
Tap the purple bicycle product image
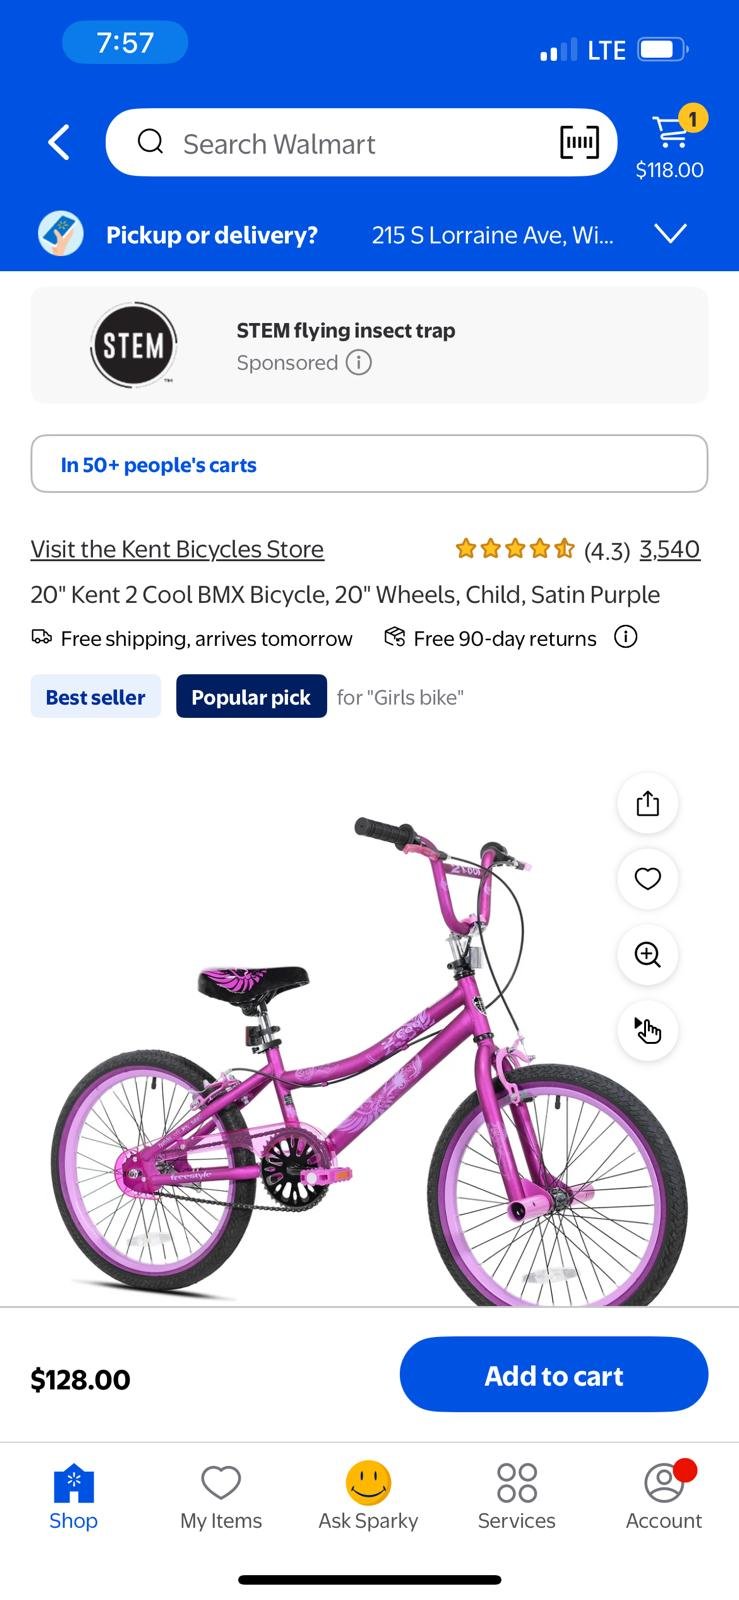click(330, 1060)
